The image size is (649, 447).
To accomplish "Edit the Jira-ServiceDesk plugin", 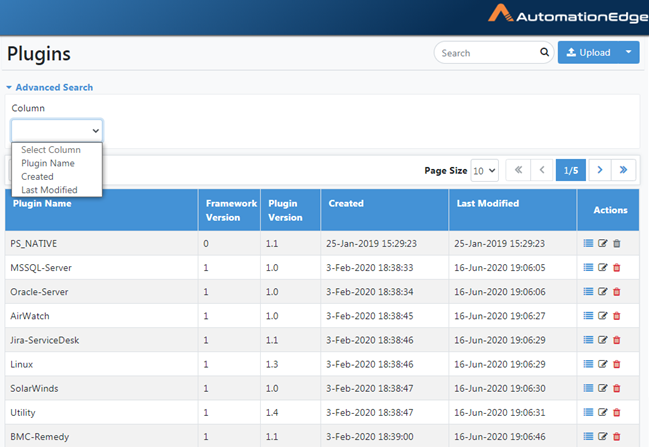I will (603, 340).
